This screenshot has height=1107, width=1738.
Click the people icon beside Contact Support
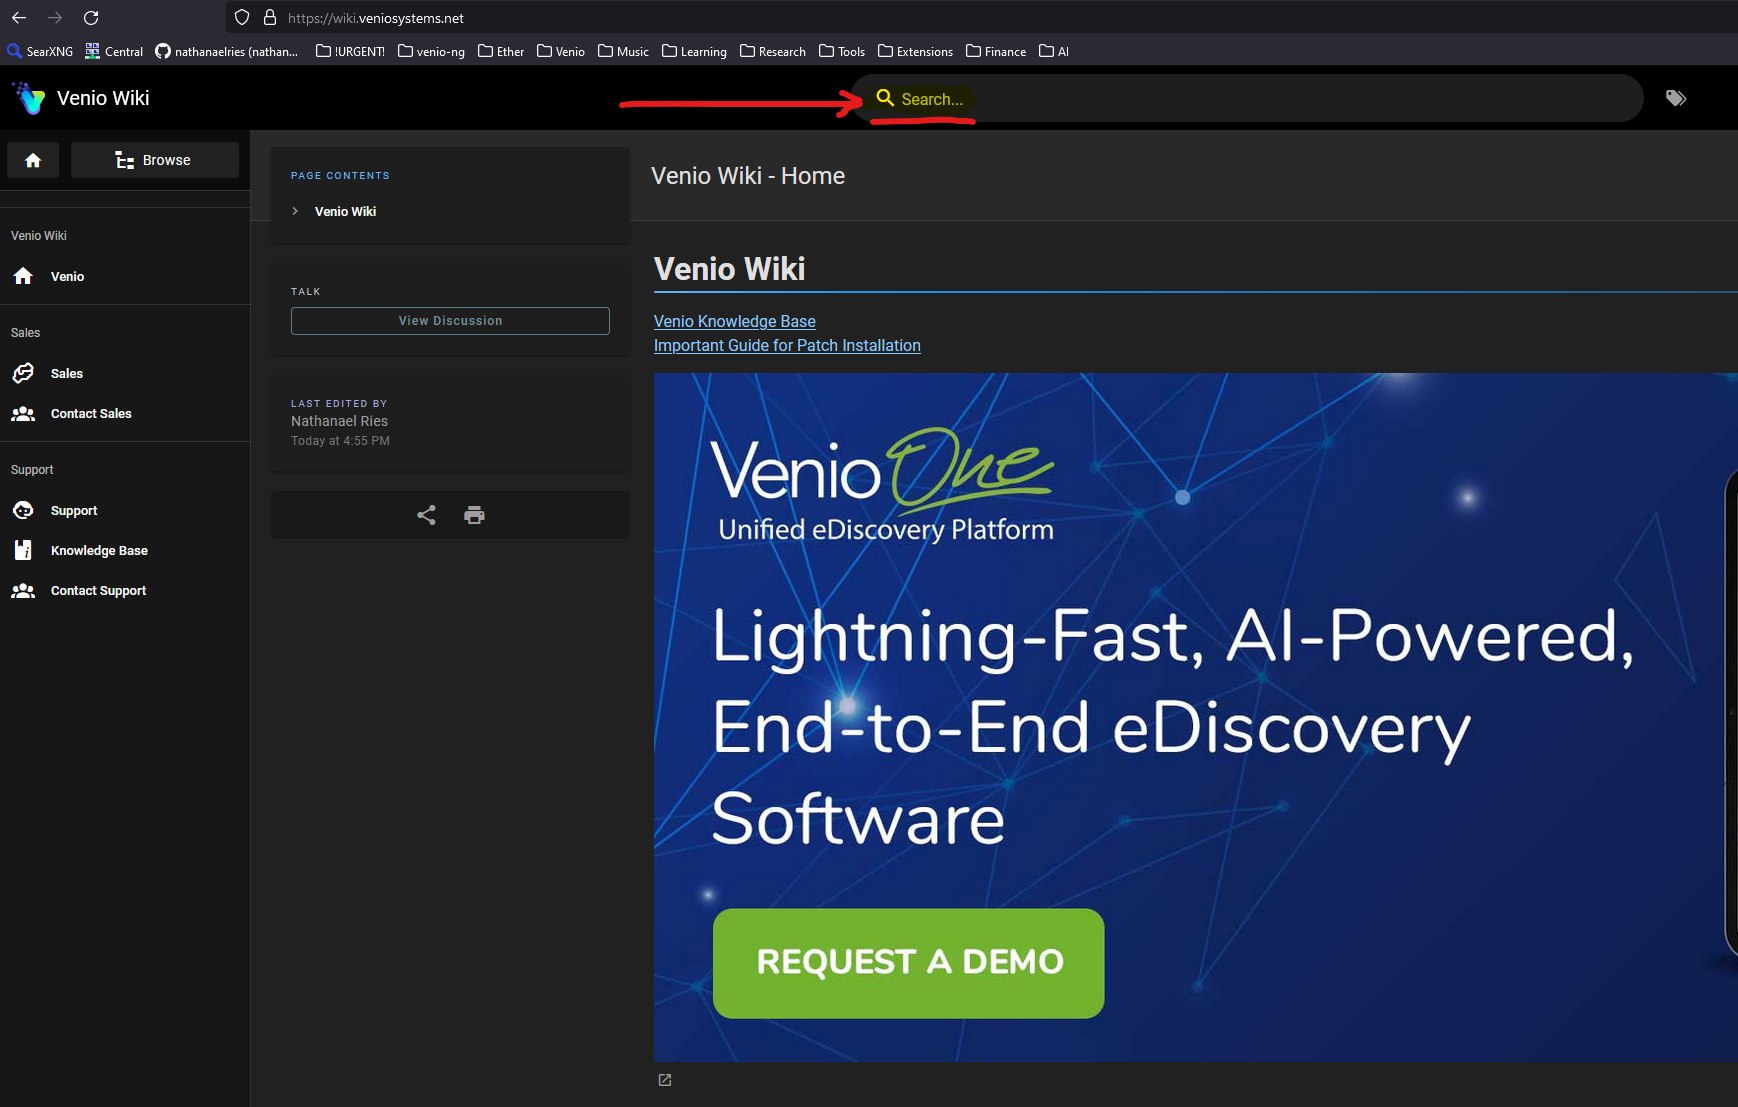23,590
